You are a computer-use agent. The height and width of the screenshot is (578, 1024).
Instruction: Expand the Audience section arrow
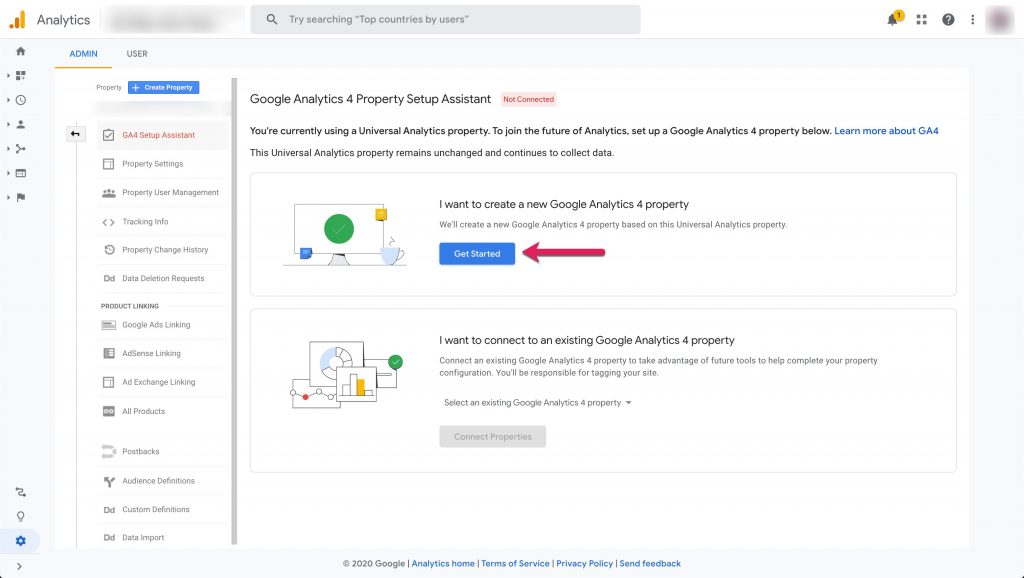8,124
